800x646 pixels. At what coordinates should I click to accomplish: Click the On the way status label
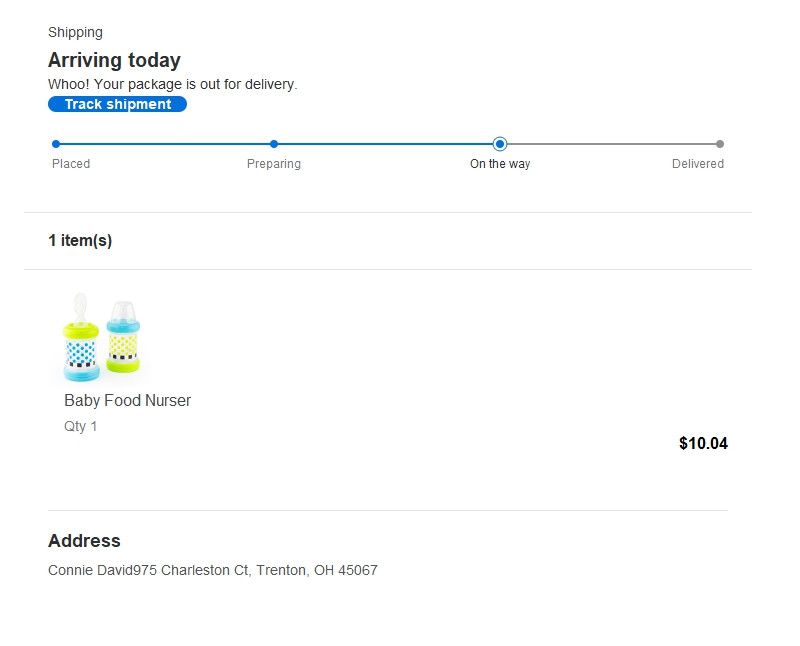pyautogui.click(x=500, y=164)
